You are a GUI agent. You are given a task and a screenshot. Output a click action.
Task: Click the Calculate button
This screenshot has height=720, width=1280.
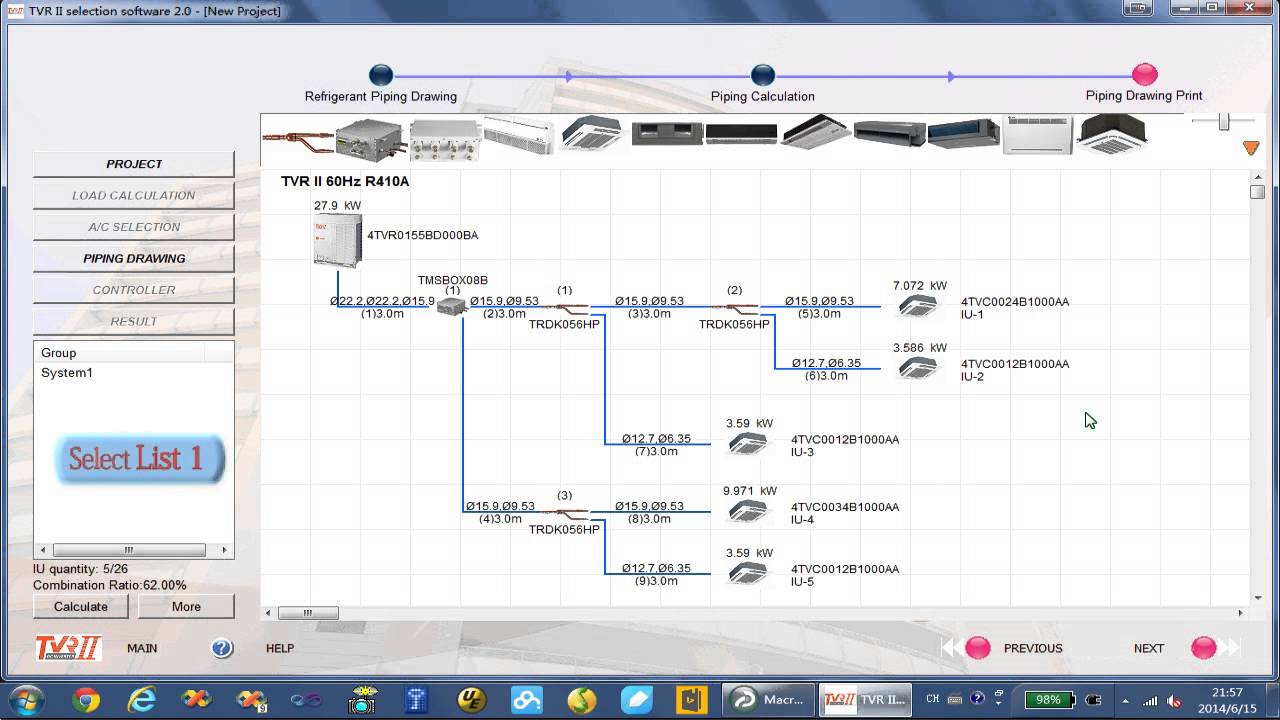coord(81,606)
